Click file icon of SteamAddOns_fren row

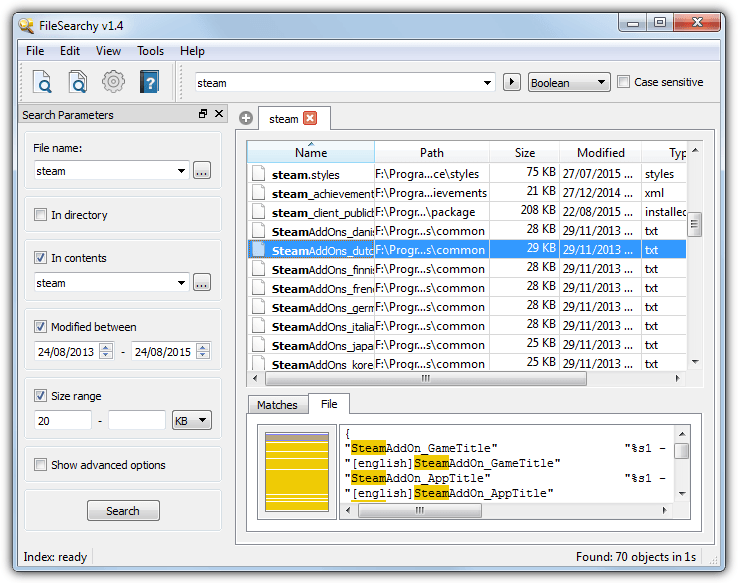click(258, 288)
